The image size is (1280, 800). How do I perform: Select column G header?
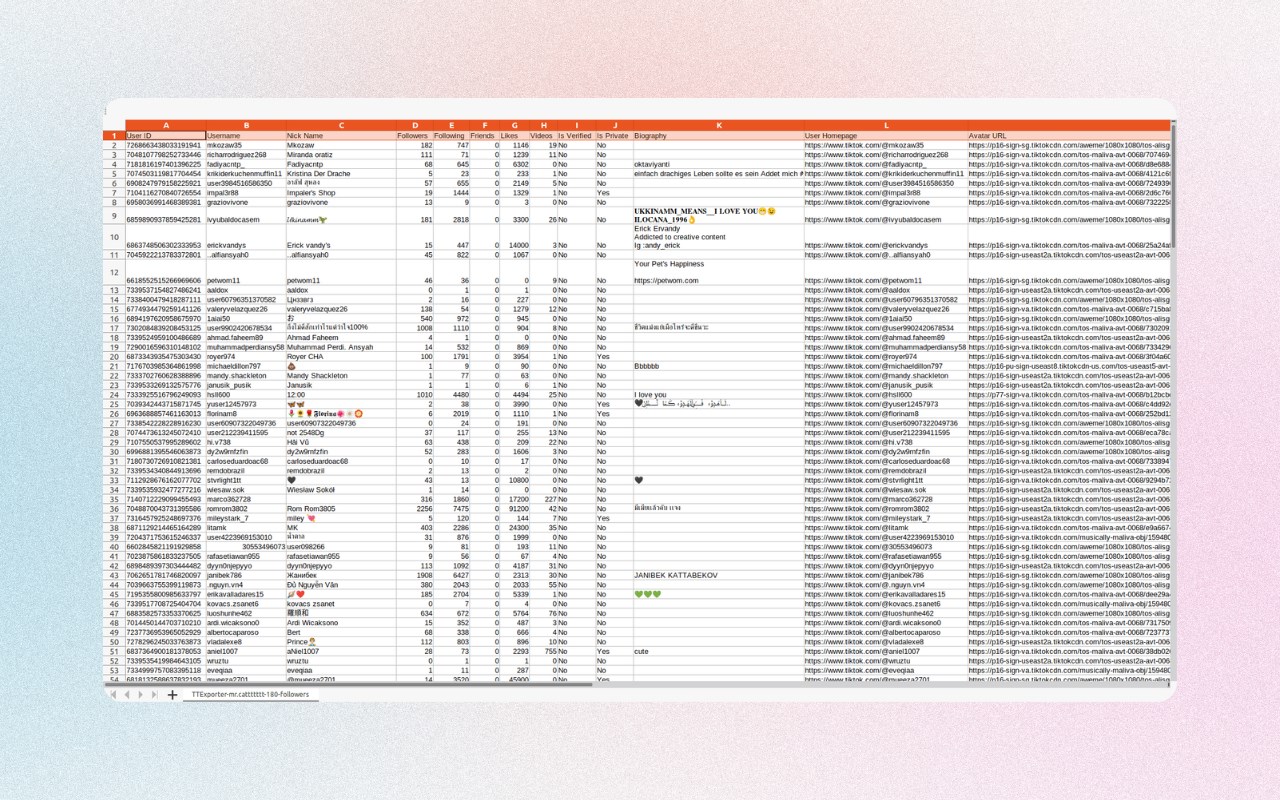click(x=514, y=126)
